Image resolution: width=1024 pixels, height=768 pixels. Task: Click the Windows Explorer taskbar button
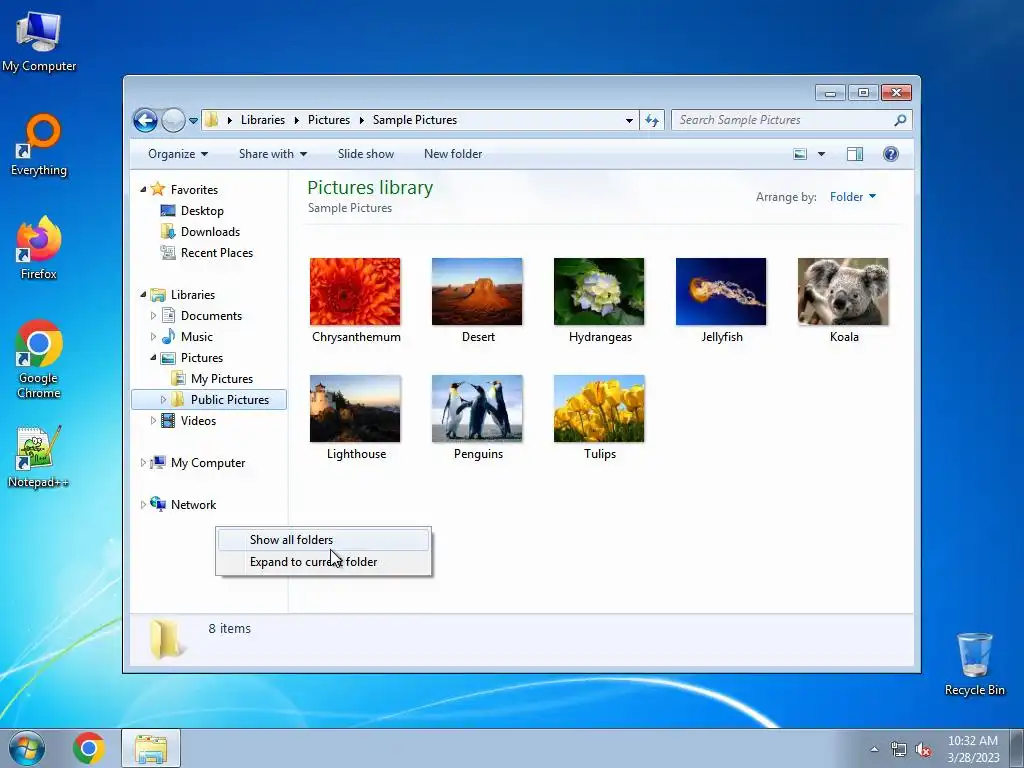(x=151, y=748)
